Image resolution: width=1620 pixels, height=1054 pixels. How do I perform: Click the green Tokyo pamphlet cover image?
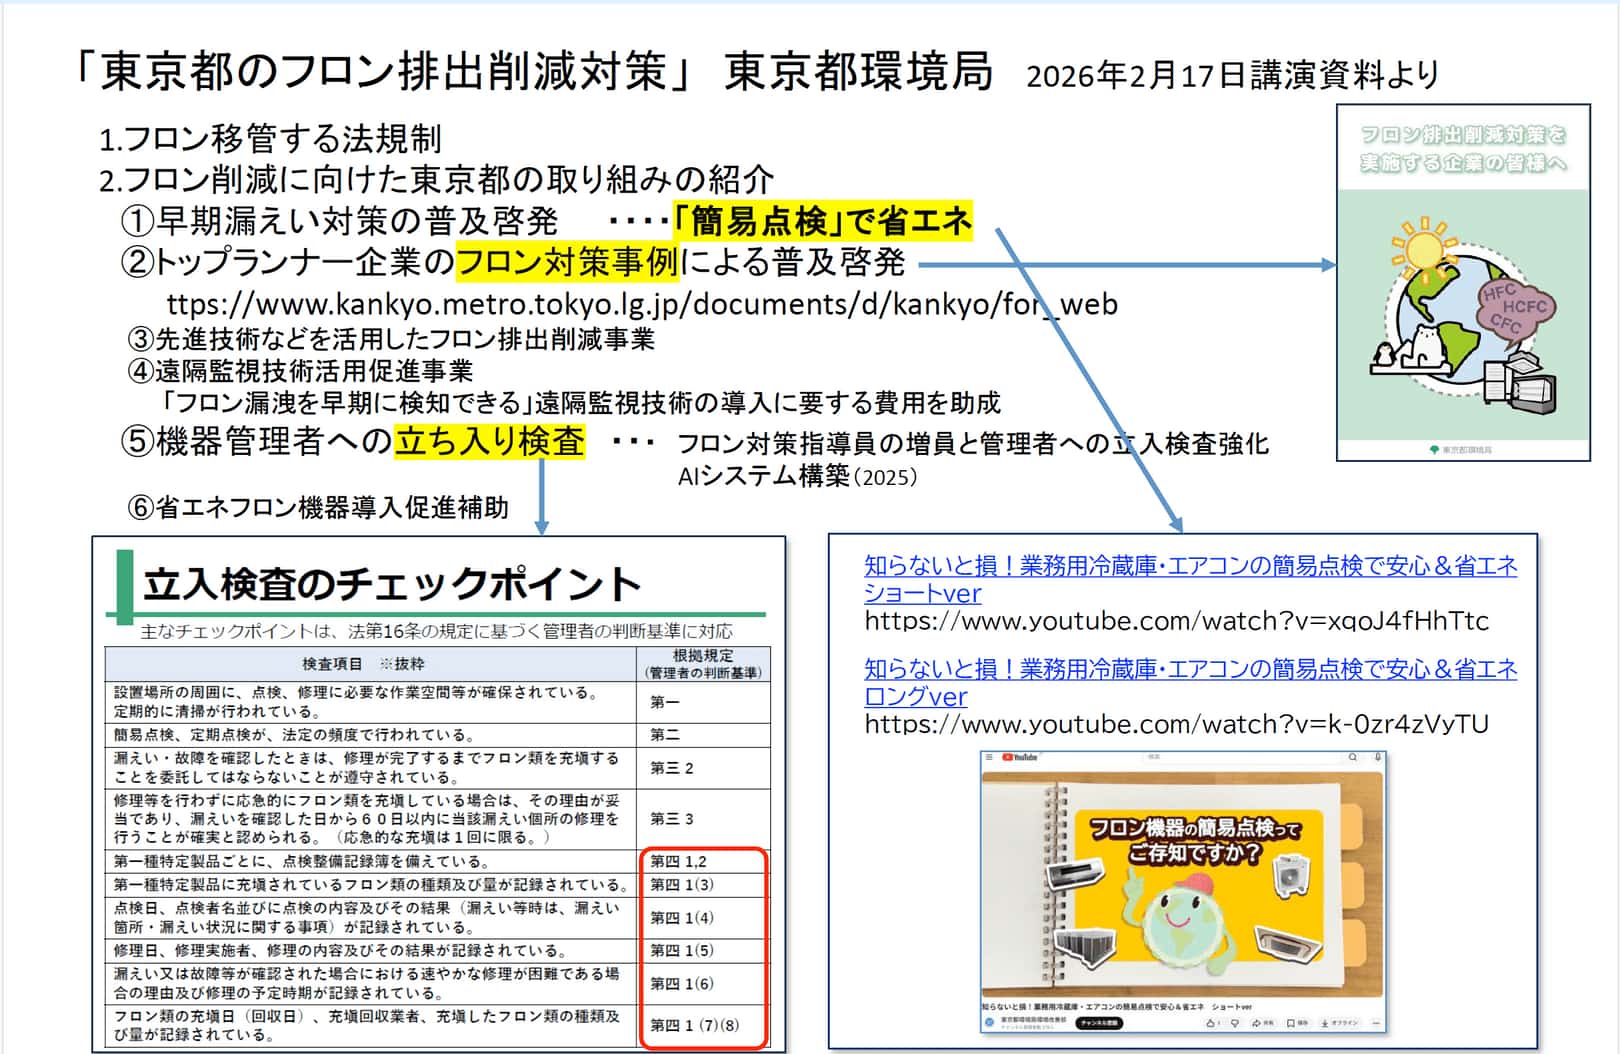pyautogui.click(x=1463, y=282)
